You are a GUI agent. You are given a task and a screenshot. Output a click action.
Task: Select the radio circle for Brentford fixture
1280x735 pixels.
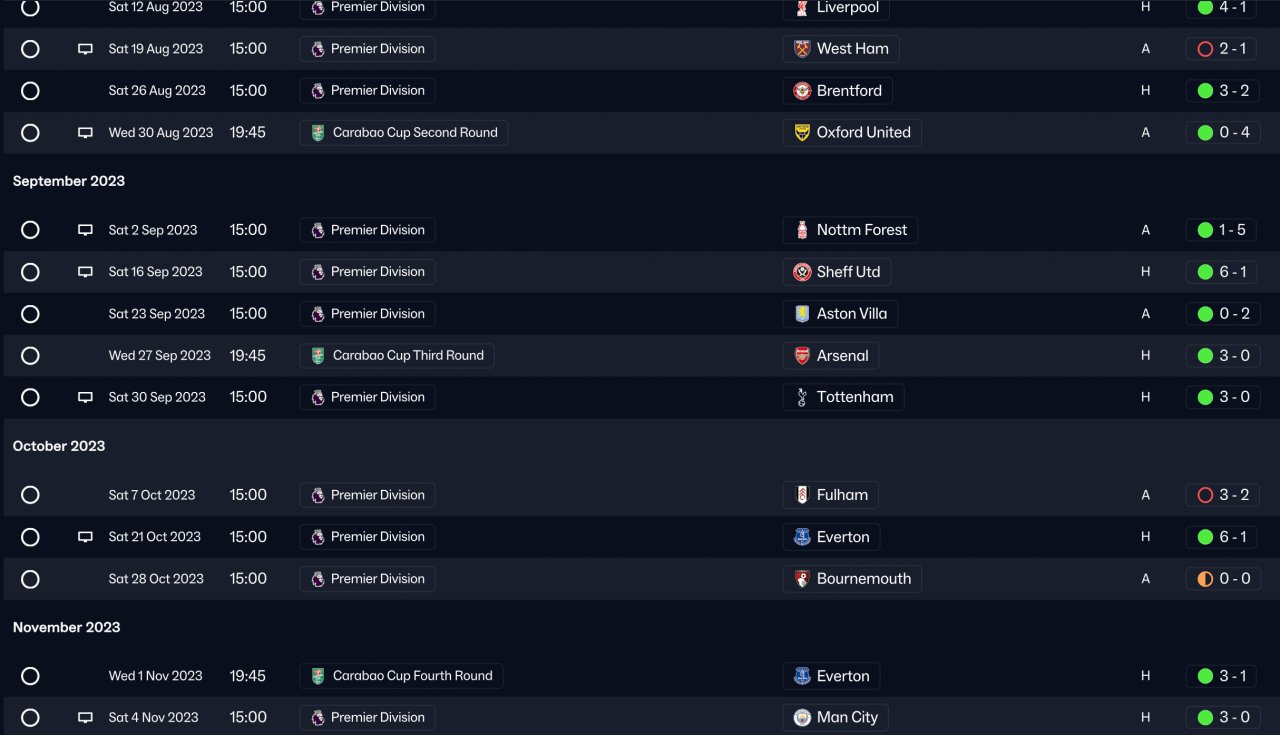pyautogui.click(x=30, y=91)
